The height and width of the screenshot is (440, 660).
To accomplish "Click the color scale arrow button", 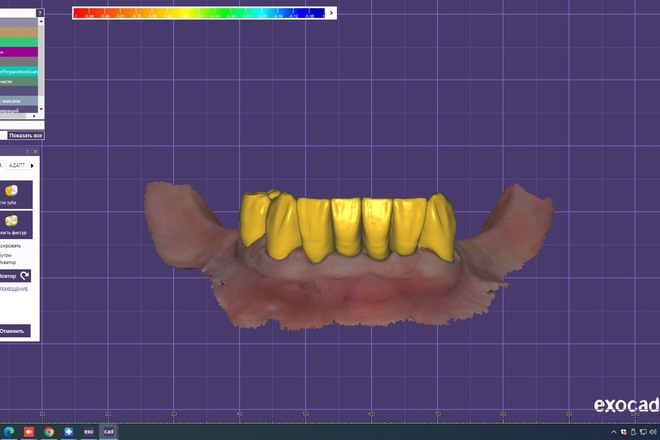I will pyautogui.click(x=331, y=13).
